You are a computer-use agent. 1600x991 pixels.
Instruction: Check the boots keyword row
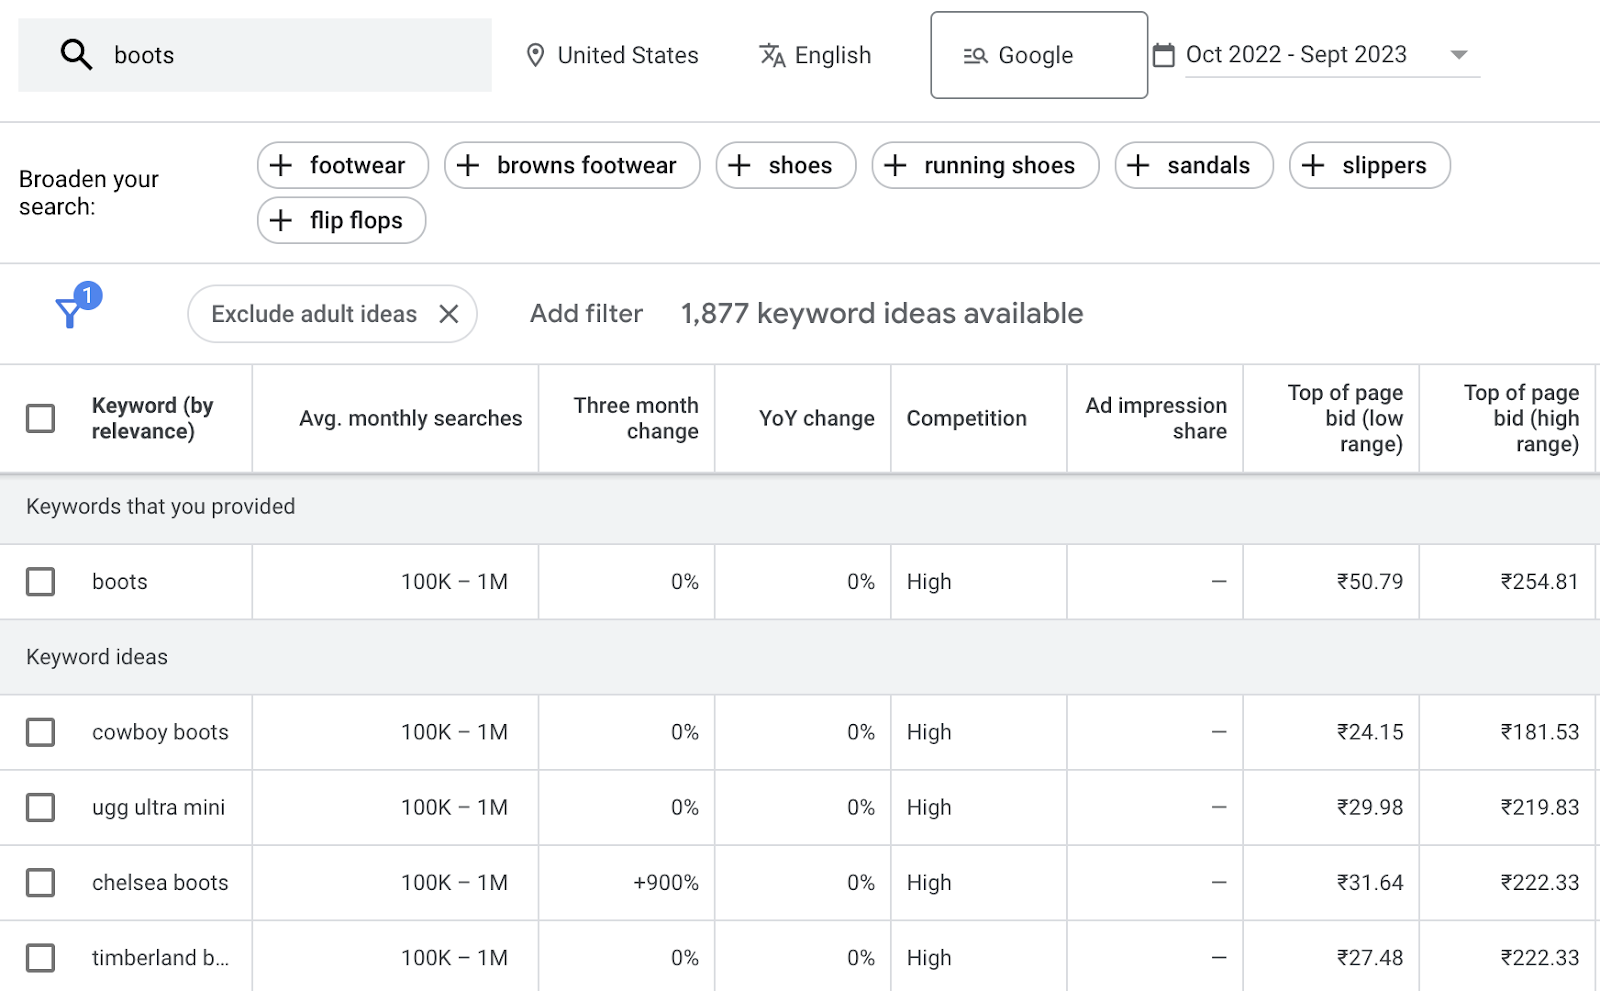click(40, 581)
